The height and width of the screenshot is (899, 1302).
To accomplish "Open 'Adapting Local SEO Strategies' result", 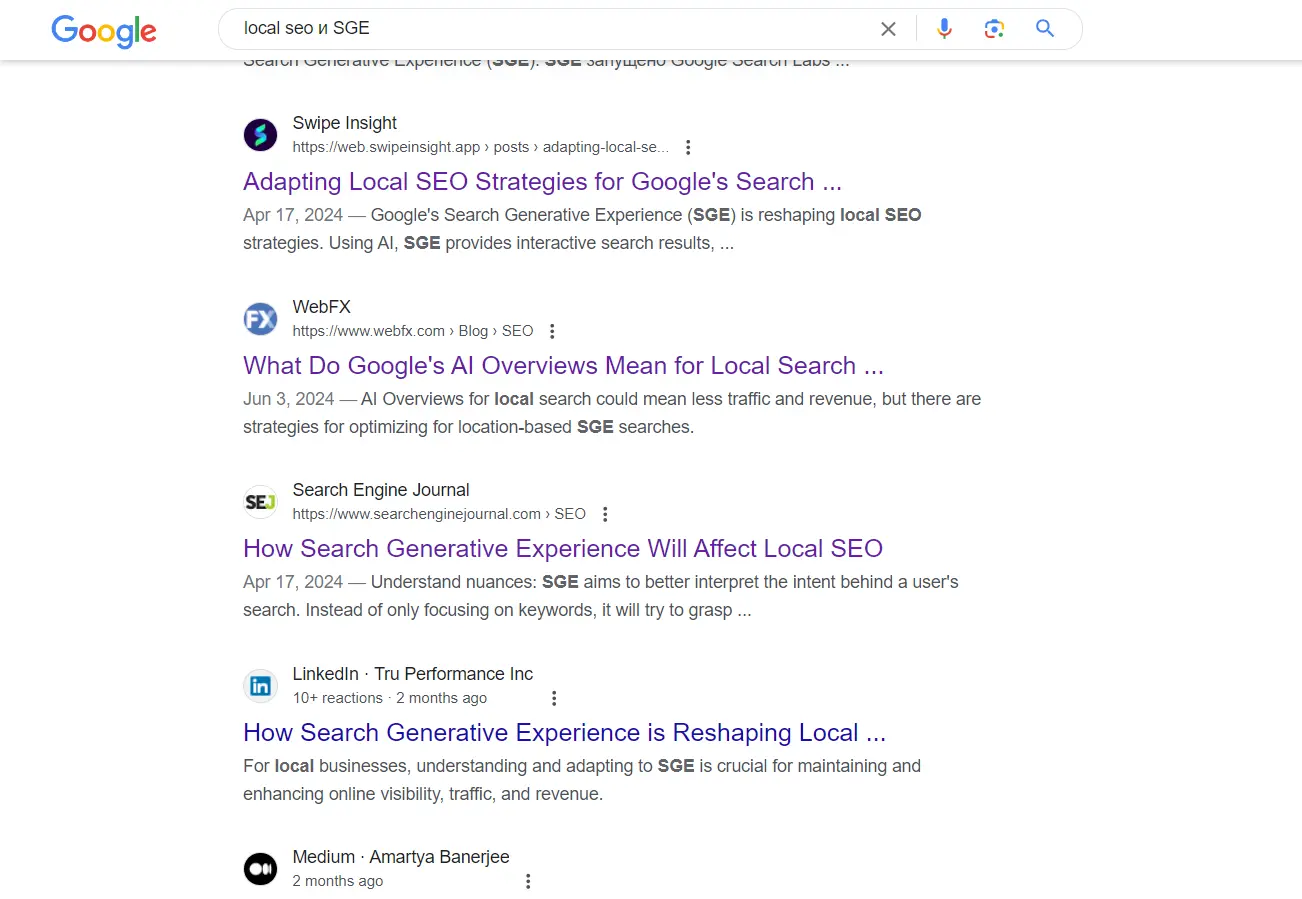I will (x=542, y=182).
